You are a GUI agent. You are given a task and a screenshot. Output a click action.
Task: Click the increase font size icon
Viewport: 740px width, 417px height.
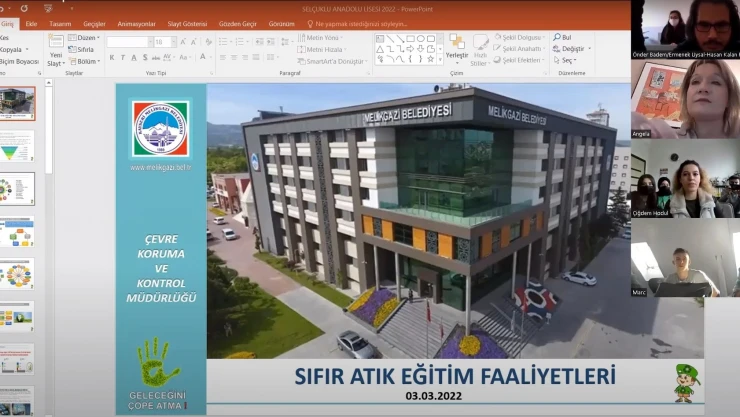181,42
